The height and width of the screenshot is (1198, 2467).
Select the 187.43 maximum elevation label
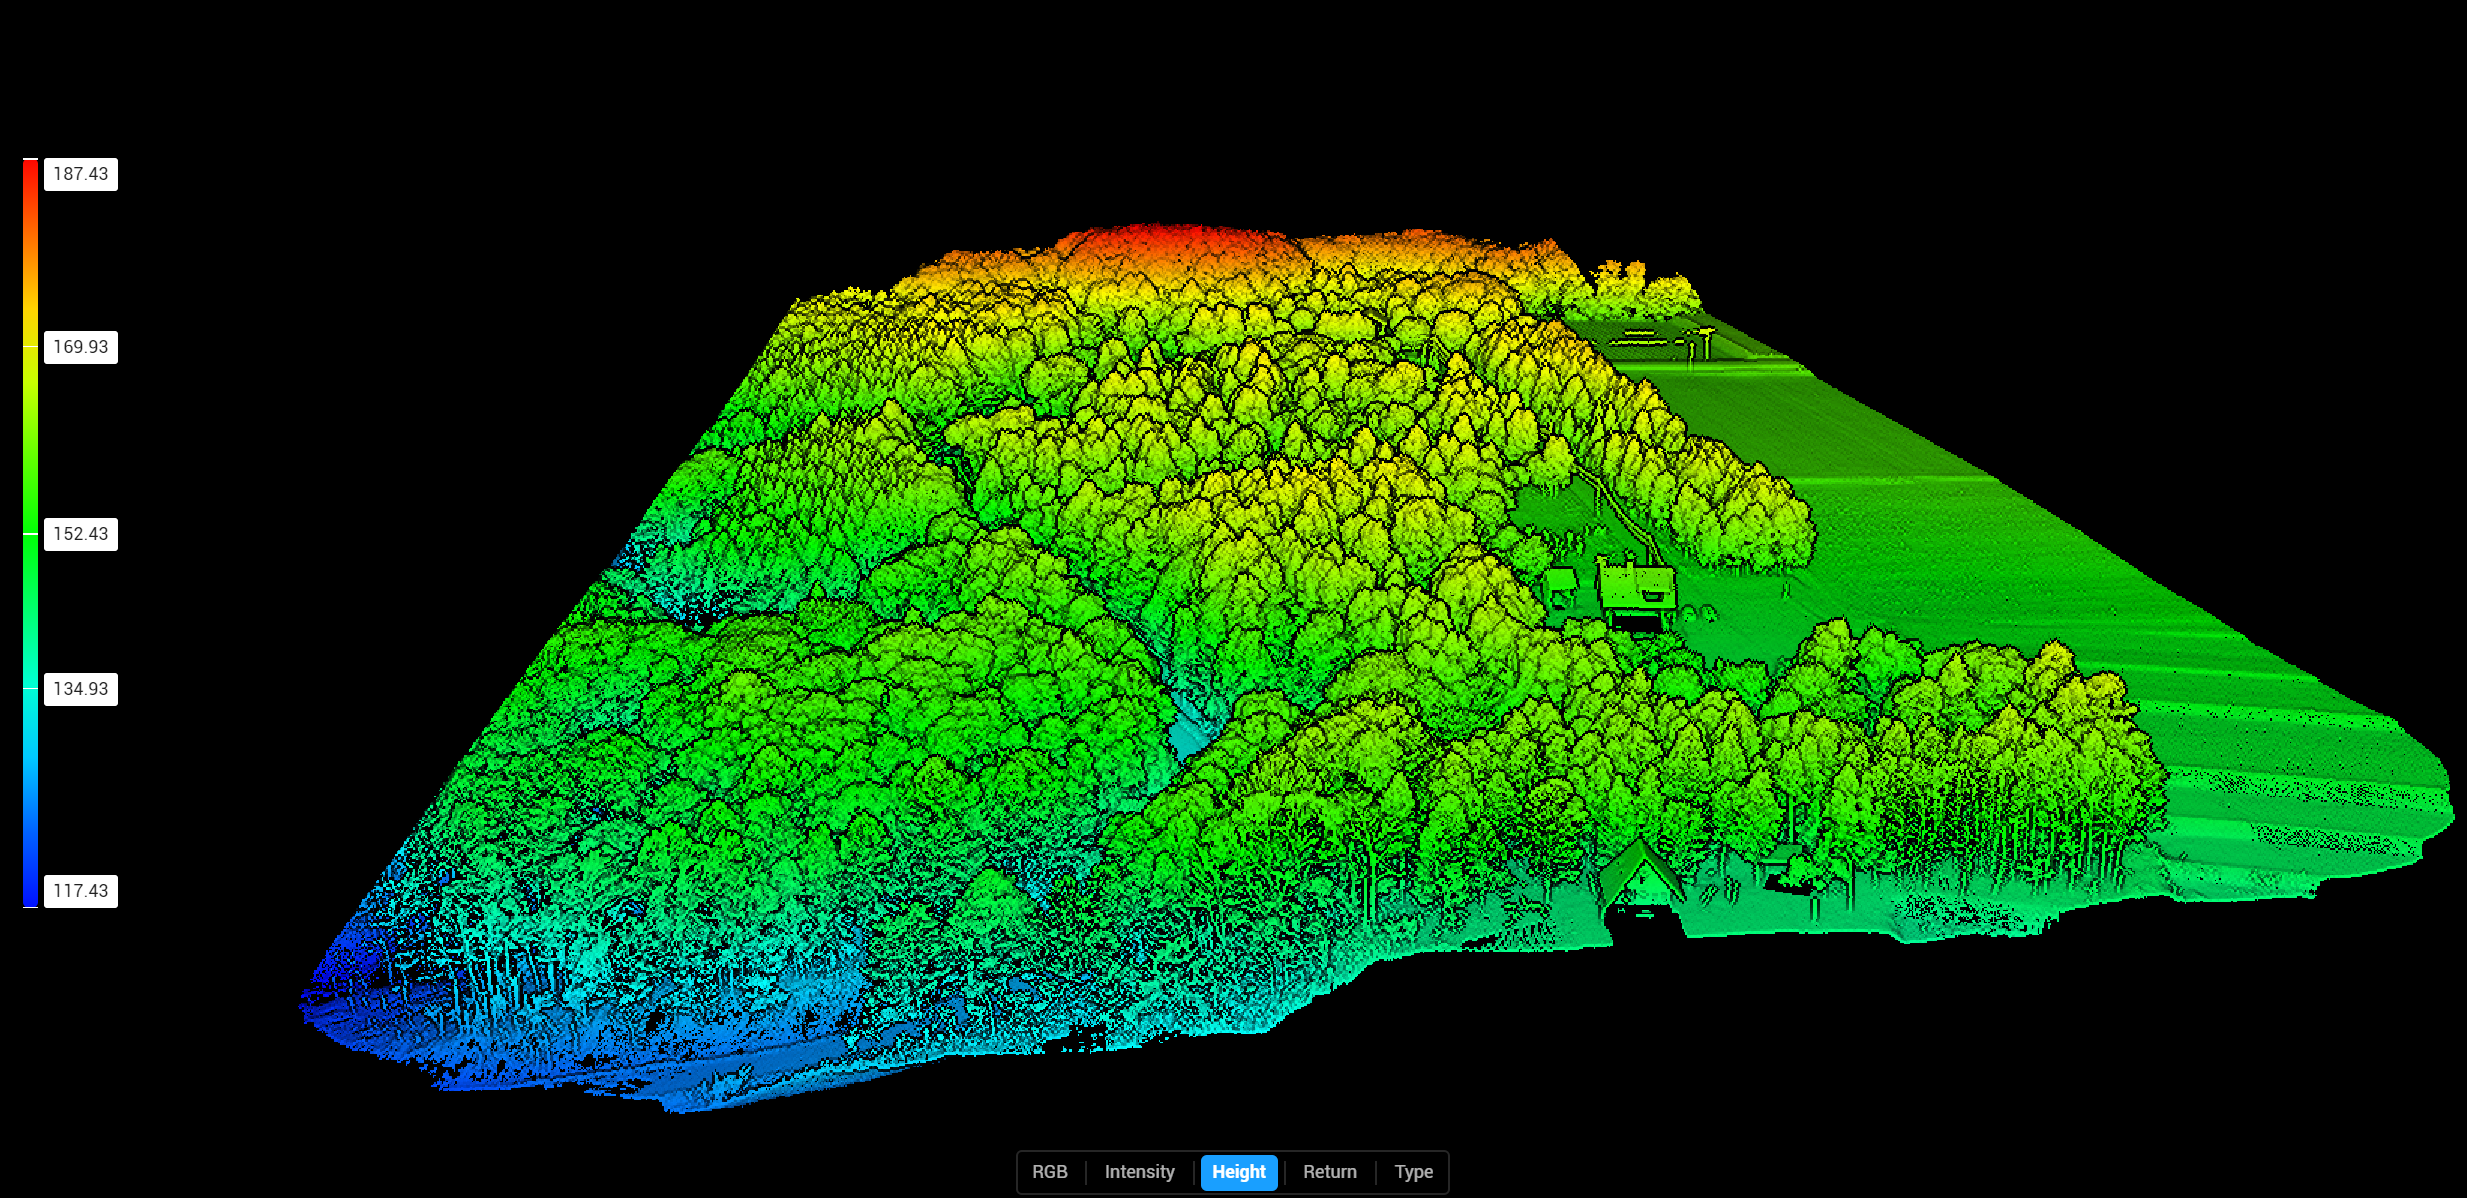pos(80,173)
